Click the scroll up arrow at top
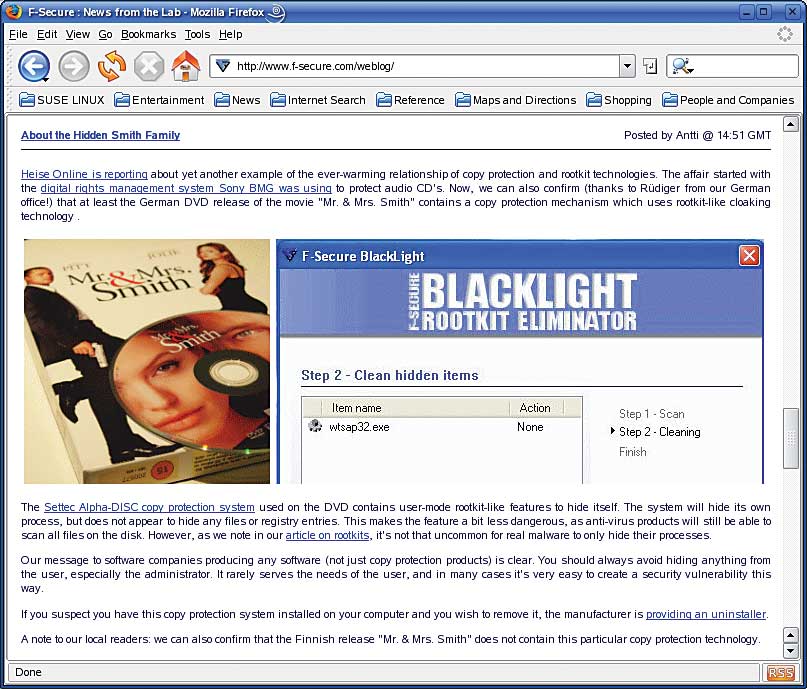 point(791,123)
